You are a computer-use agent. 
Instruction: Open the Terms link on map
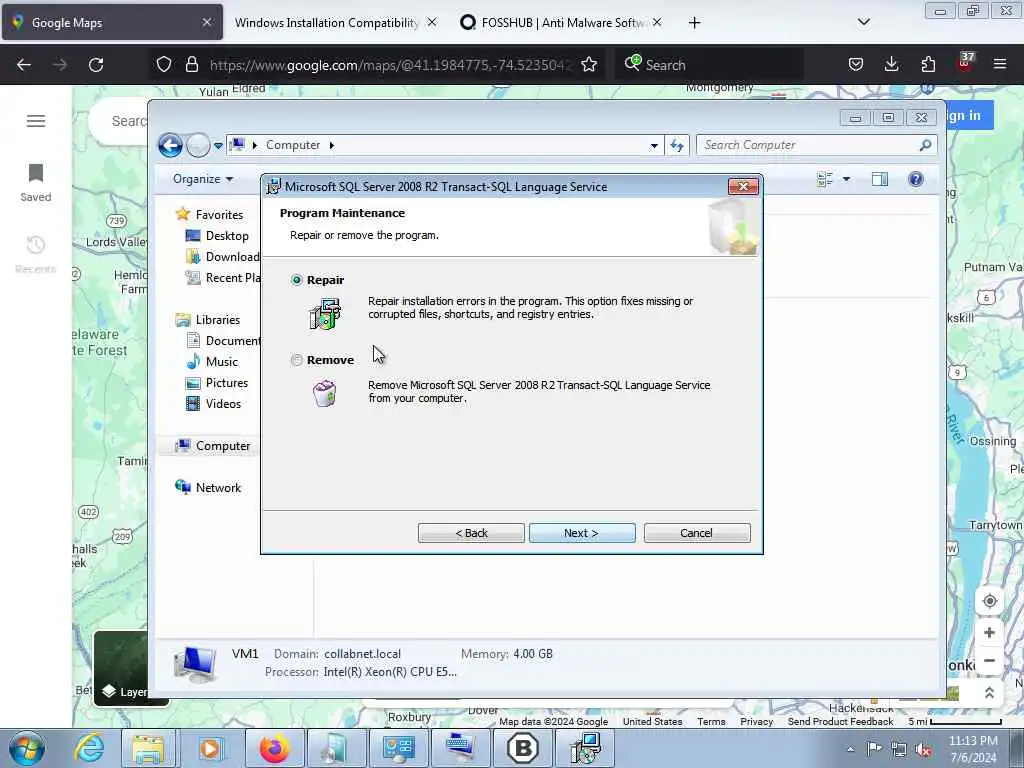(x=711, y=722)
